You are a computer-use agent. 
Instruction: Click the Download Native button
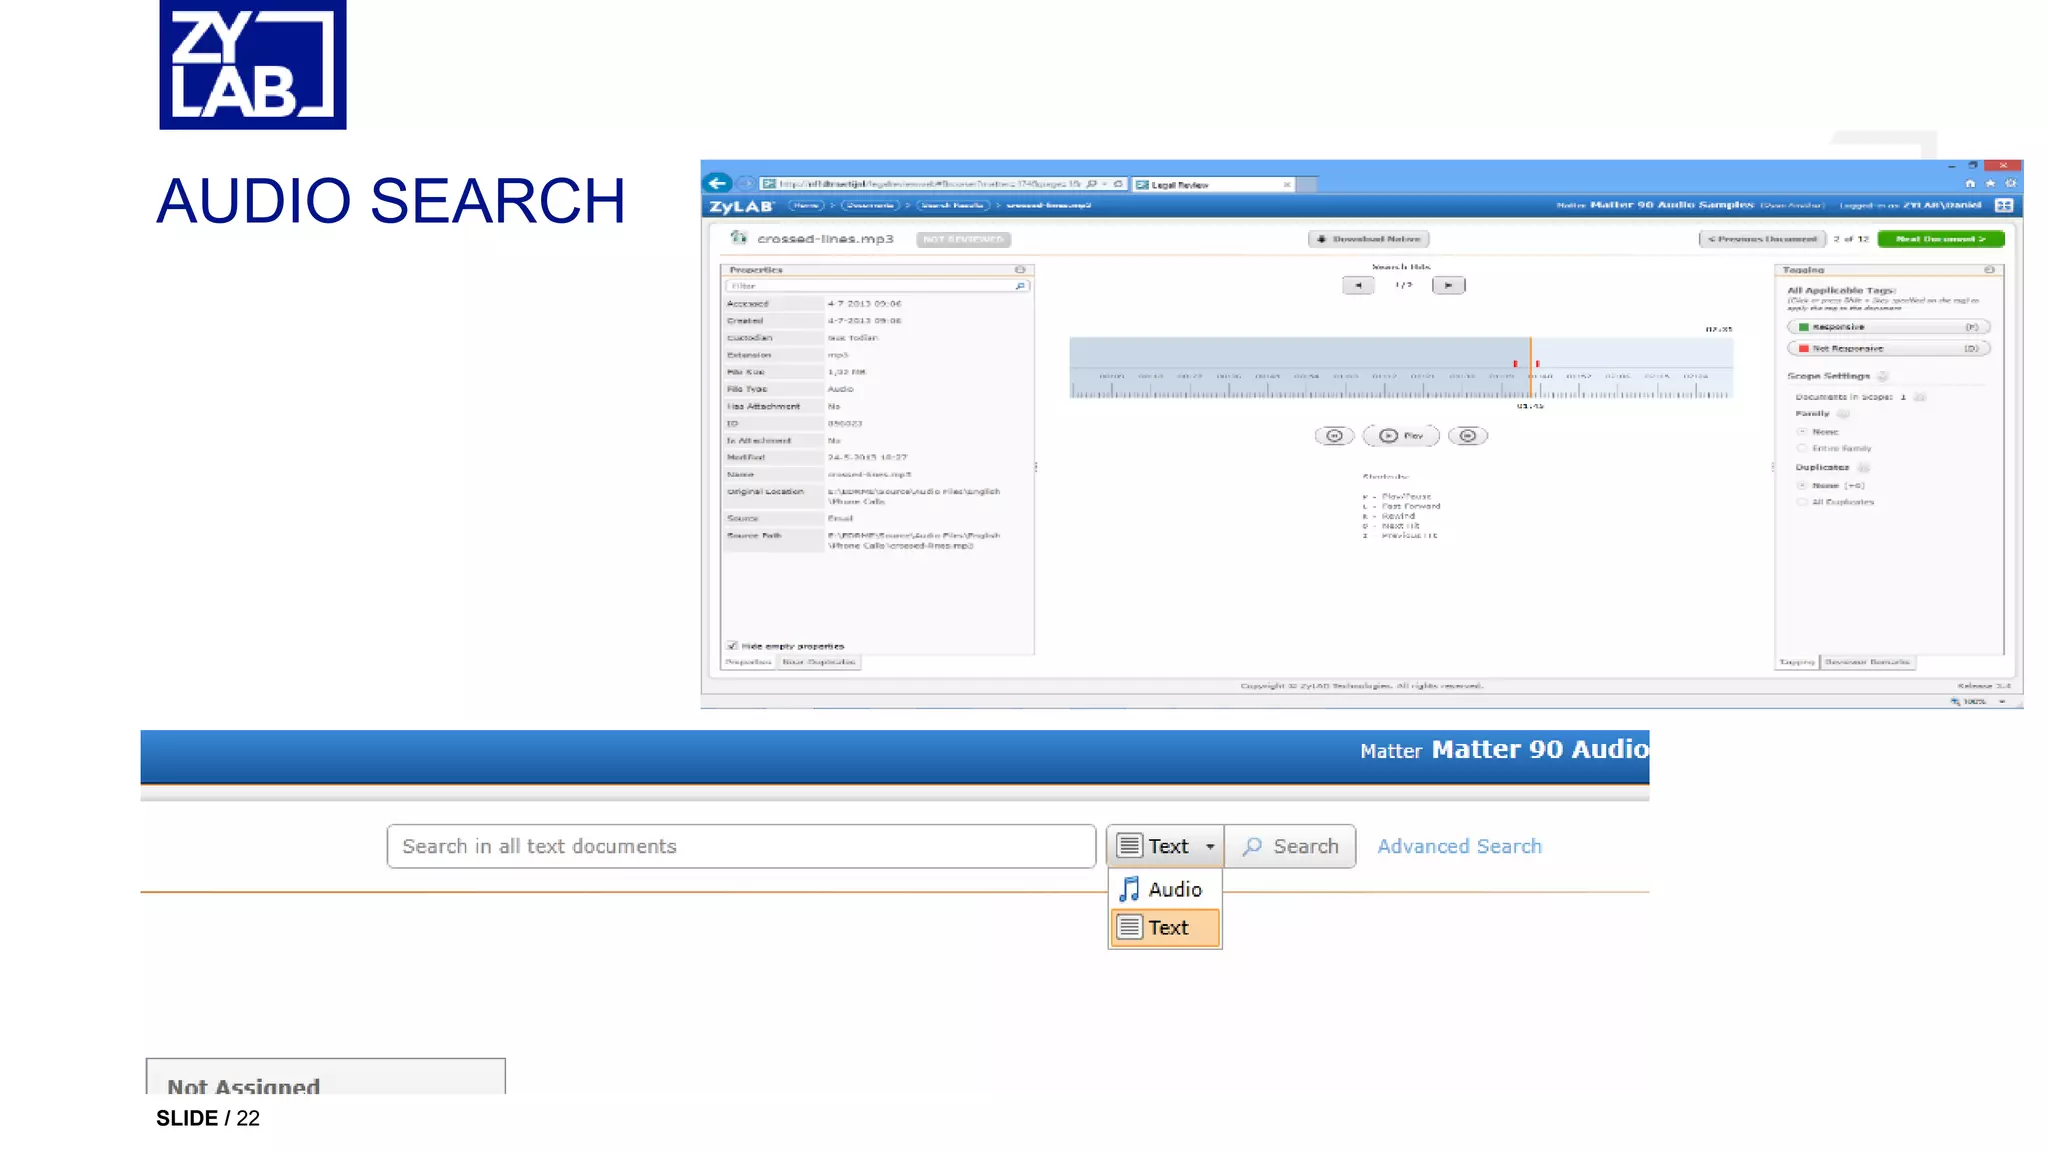[x=1369, y=239]
